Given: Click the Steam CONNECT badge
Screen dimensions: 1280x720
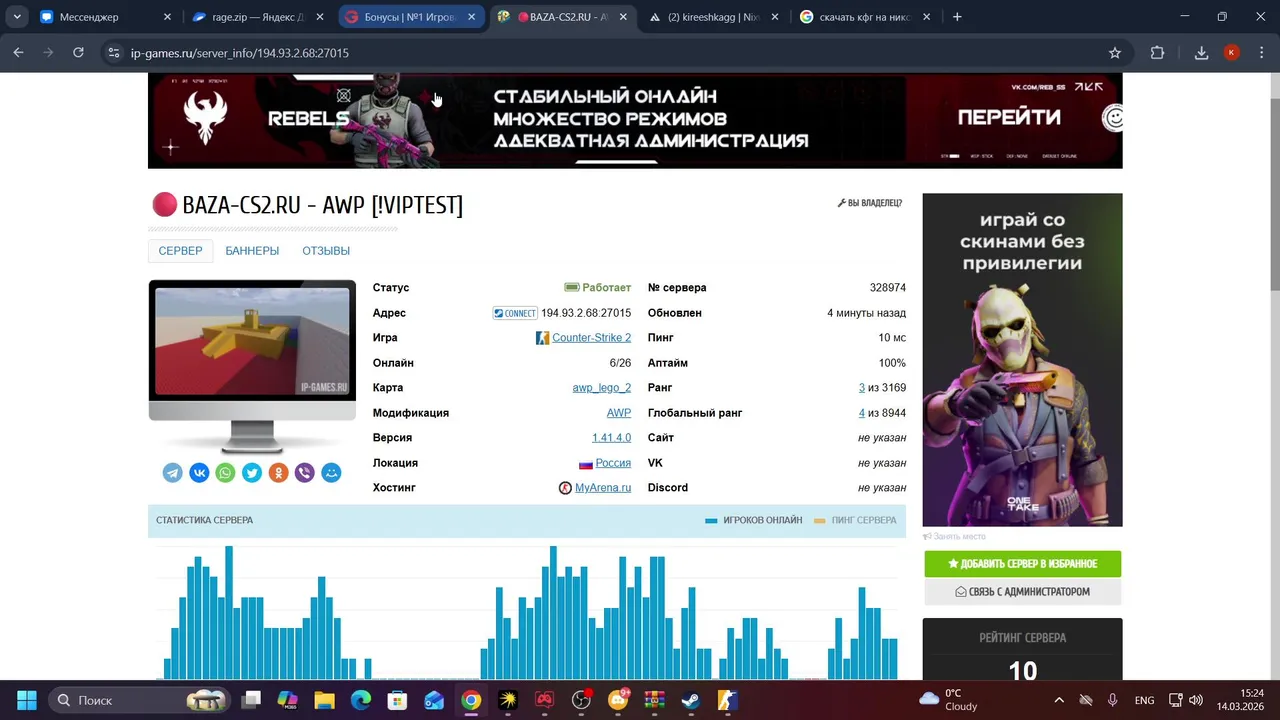Looking at the screenshot, I should 515,313.
